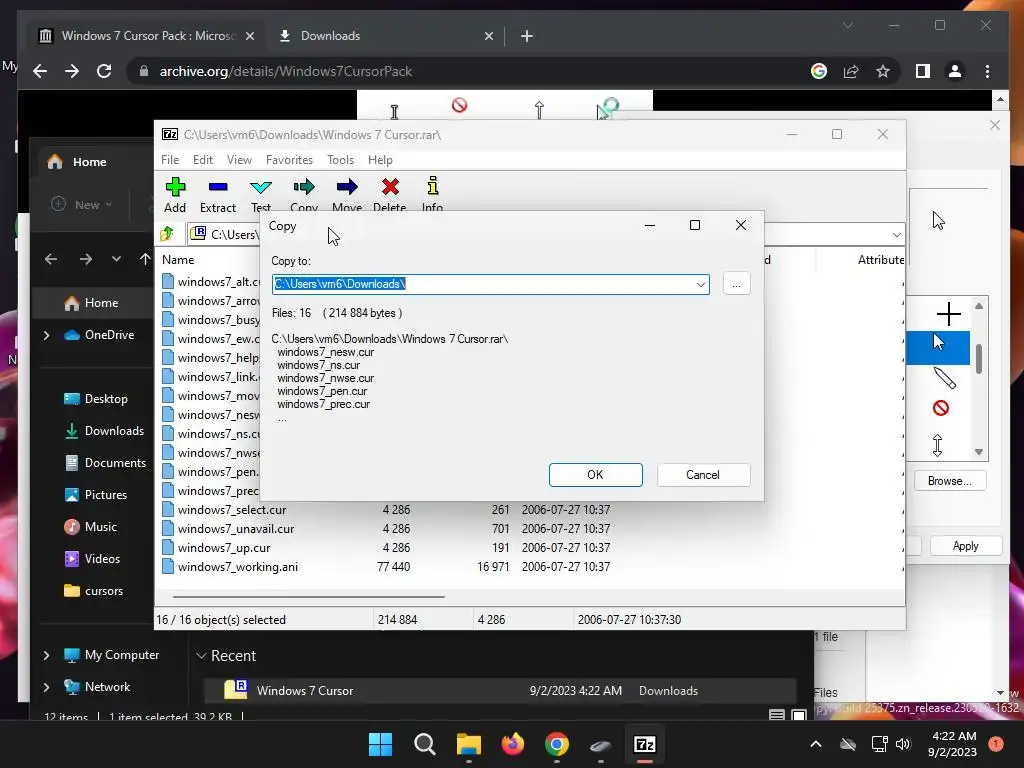Open the cursors folder in Explorer sidebar
The width and height of the screenshot is (1024, 768).
click(93, 590)
